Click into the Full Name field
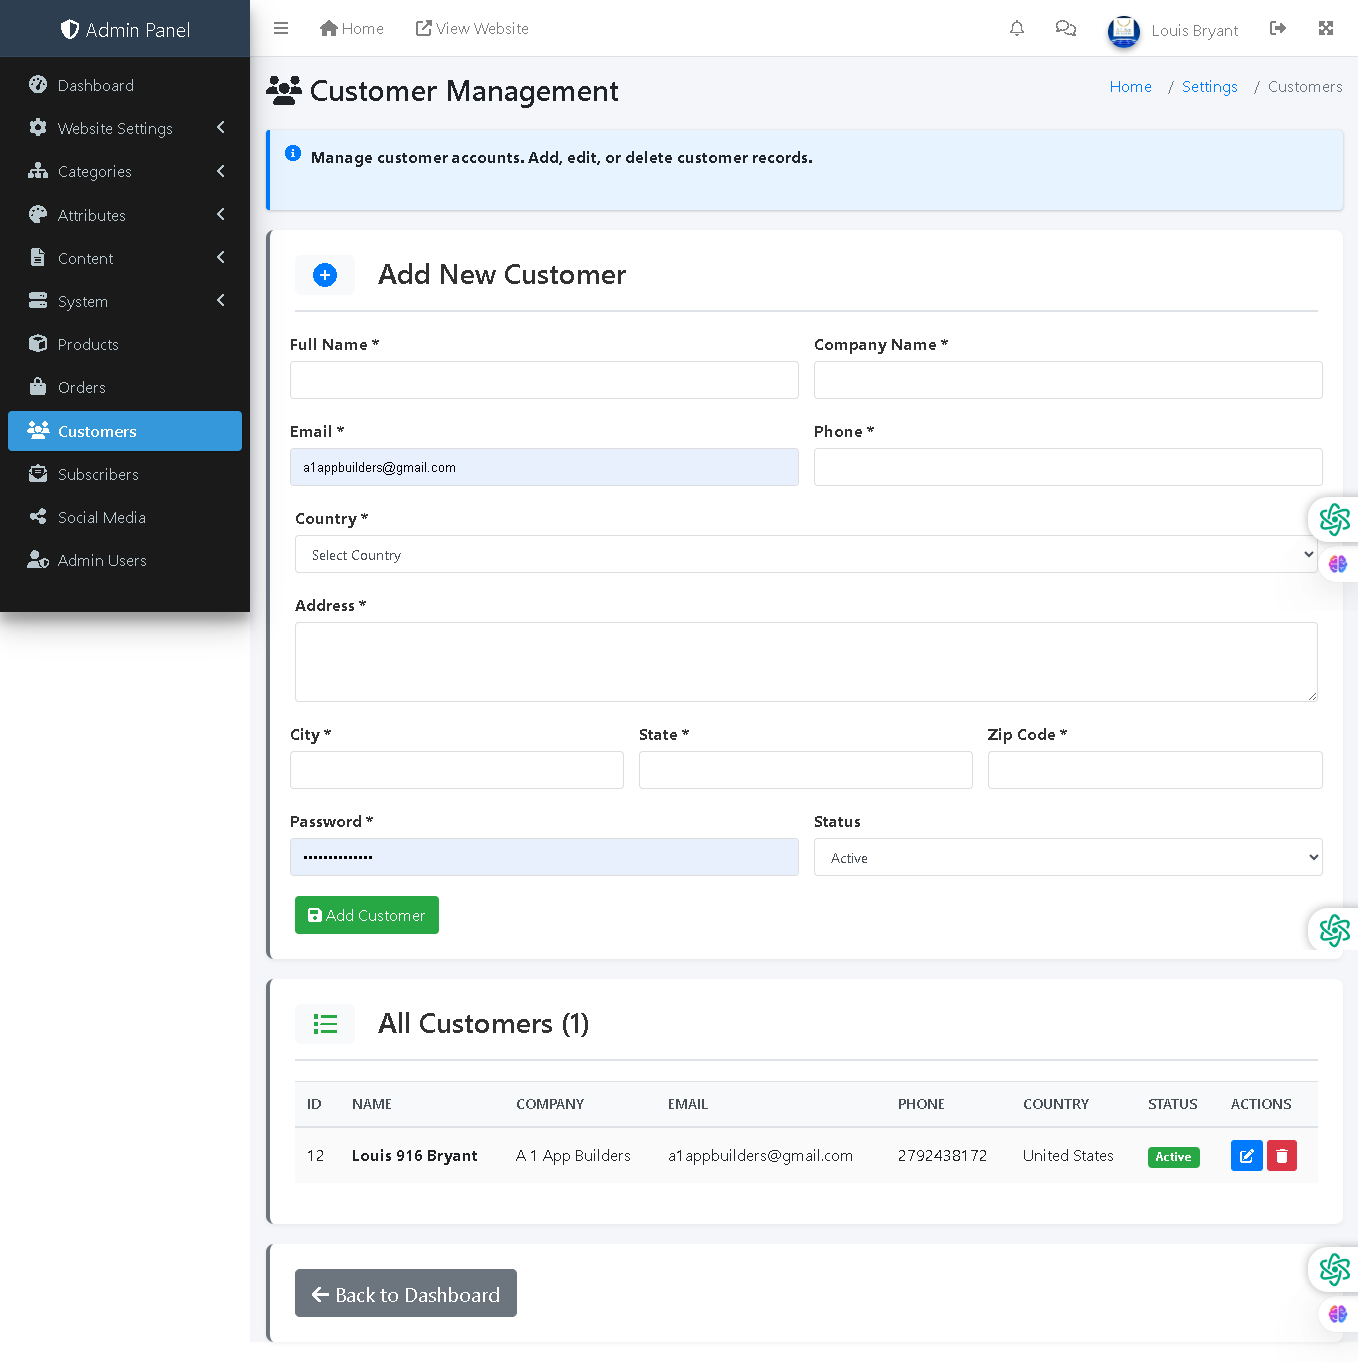1358x1362 pixels. [x=544, y=380]
